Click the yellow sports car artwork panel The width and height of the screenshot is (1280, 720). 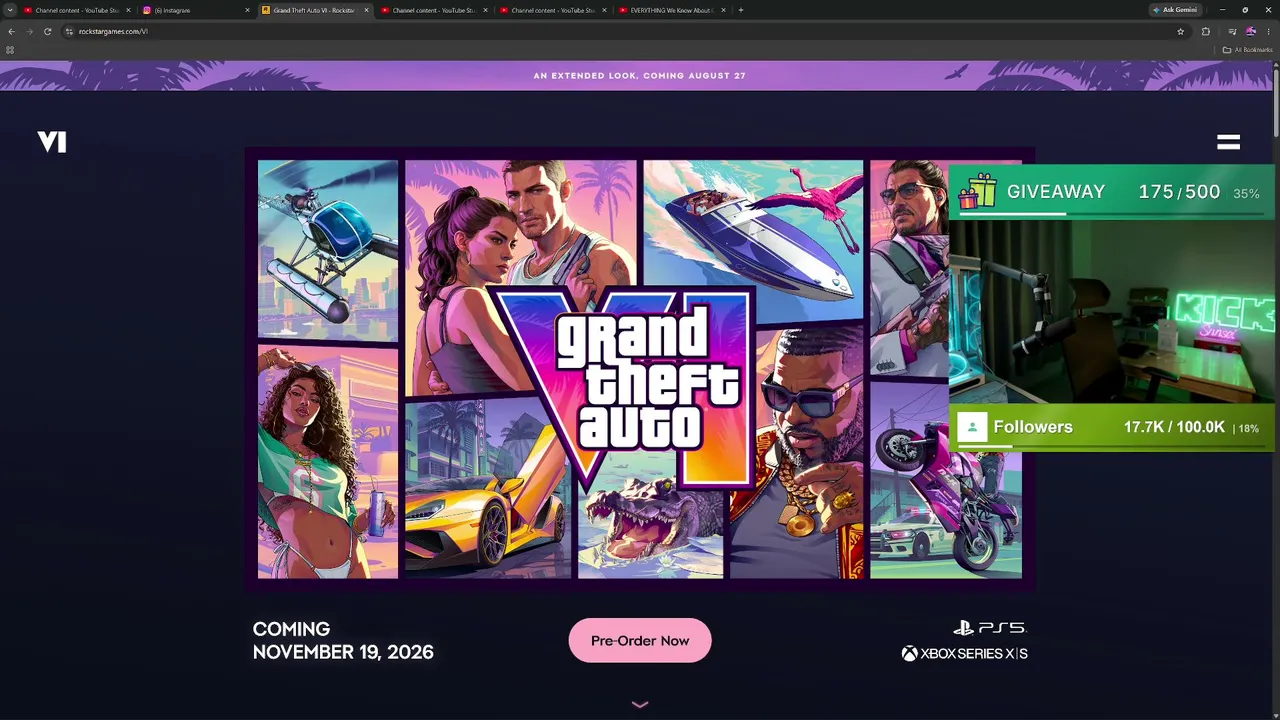[x=488, y=490]
